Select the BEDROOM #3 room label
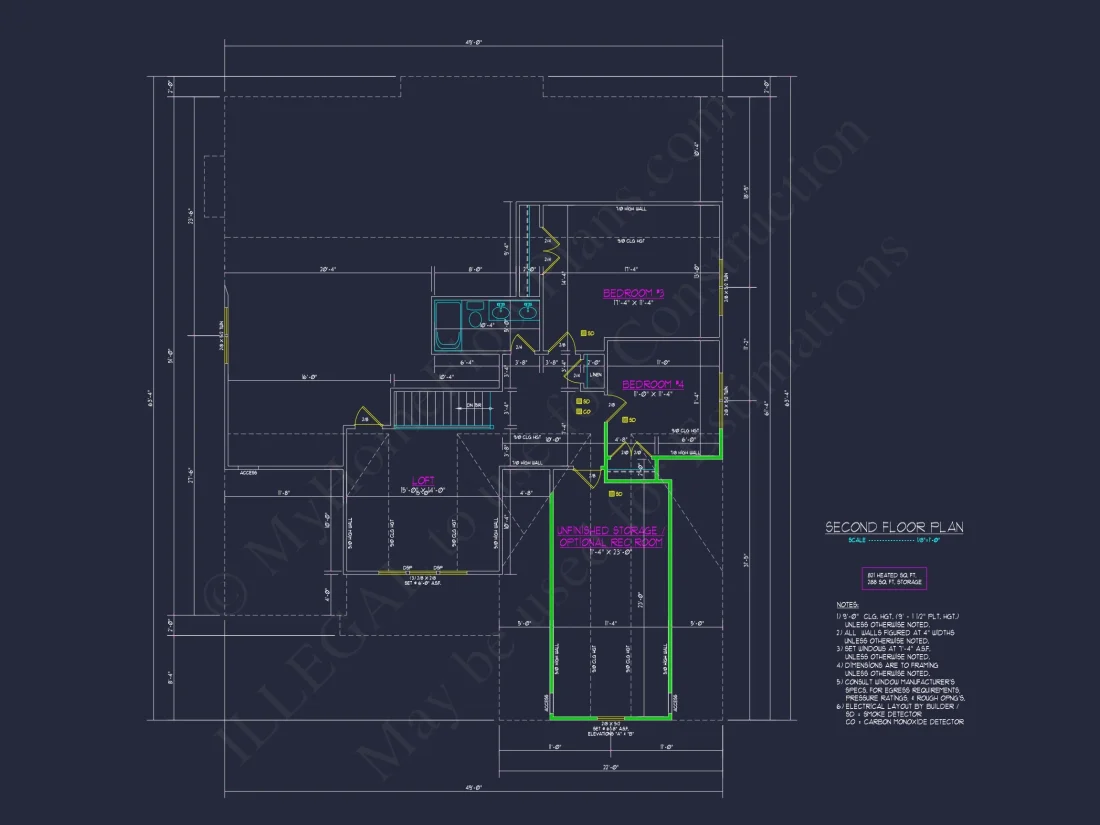 (633, 292)
